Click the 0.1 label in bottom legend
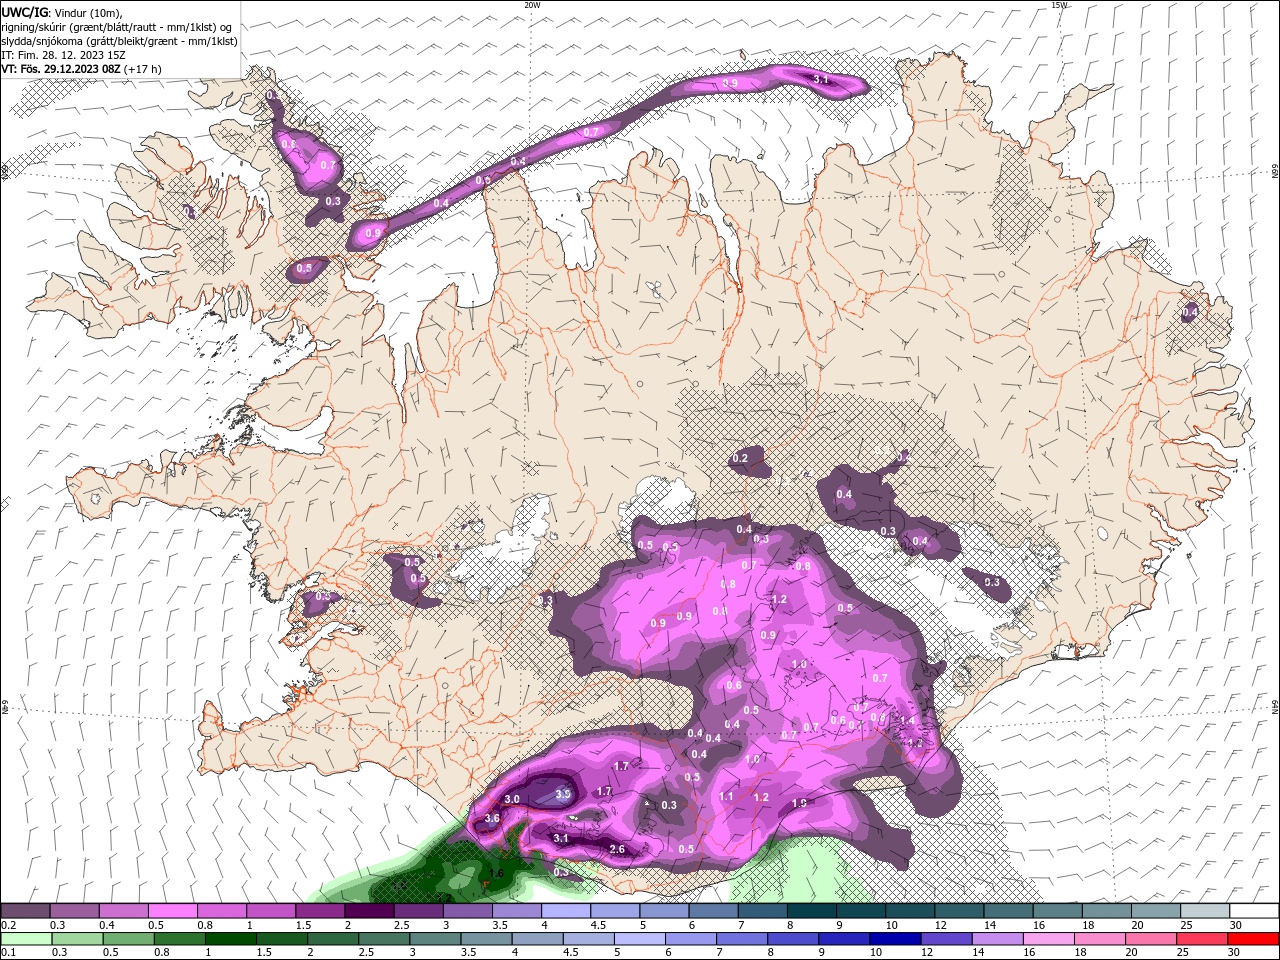The image size is (1280, 960). point(7,952)
